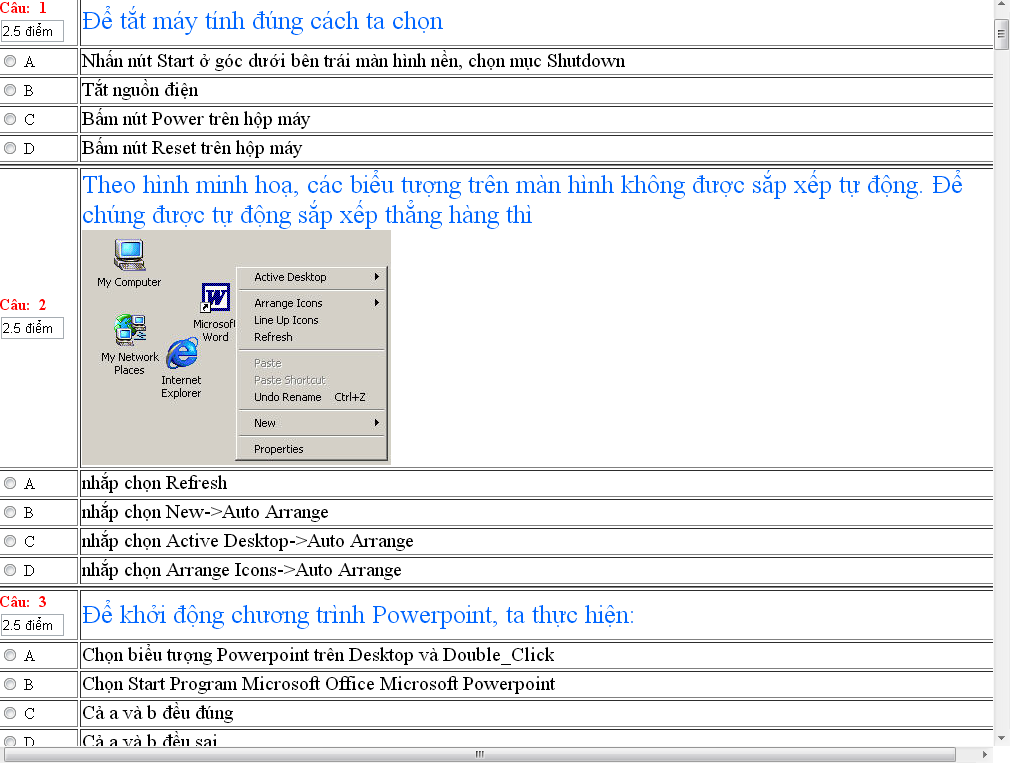This screenshot has width=1024, height=768.
Task: Pick radio D for 'Arrange Icons->Auto Arrange'
Action: pyautogui.click(x=10, y=570)
